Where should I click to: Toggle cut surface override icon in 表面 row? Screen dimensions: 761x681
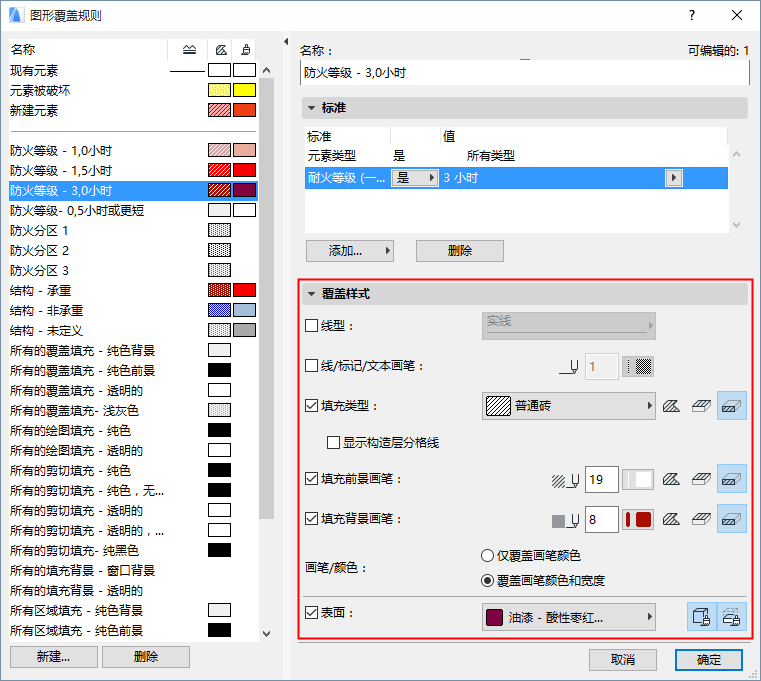[731, 617]
